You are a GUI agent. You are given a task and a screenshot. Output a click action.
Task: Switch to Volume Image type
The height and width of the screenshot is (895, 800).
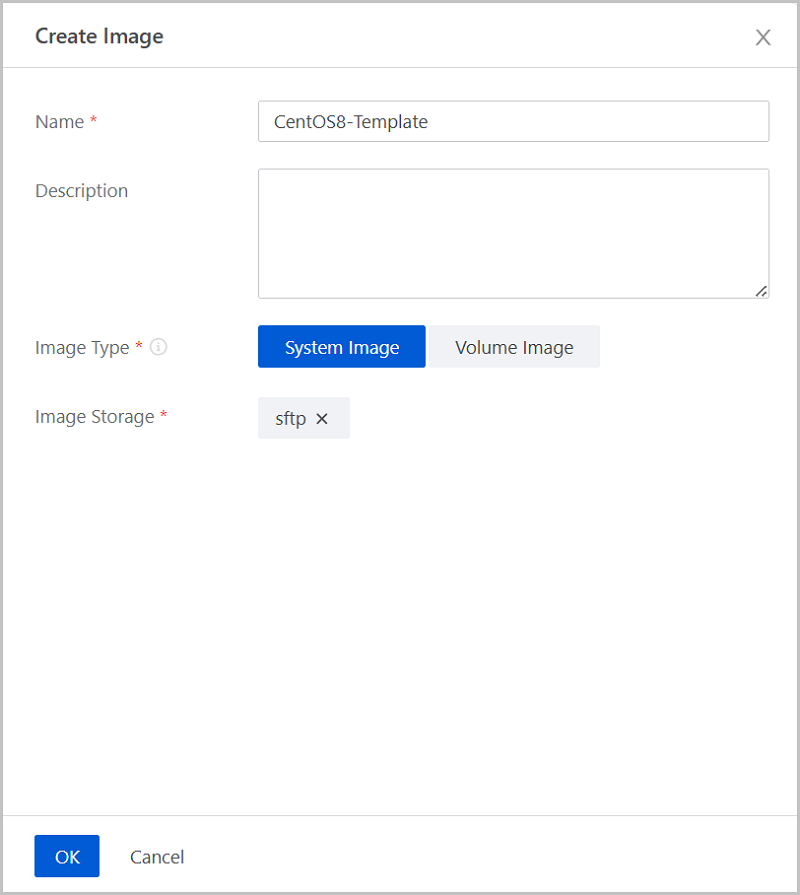click(x=514, y=347)
